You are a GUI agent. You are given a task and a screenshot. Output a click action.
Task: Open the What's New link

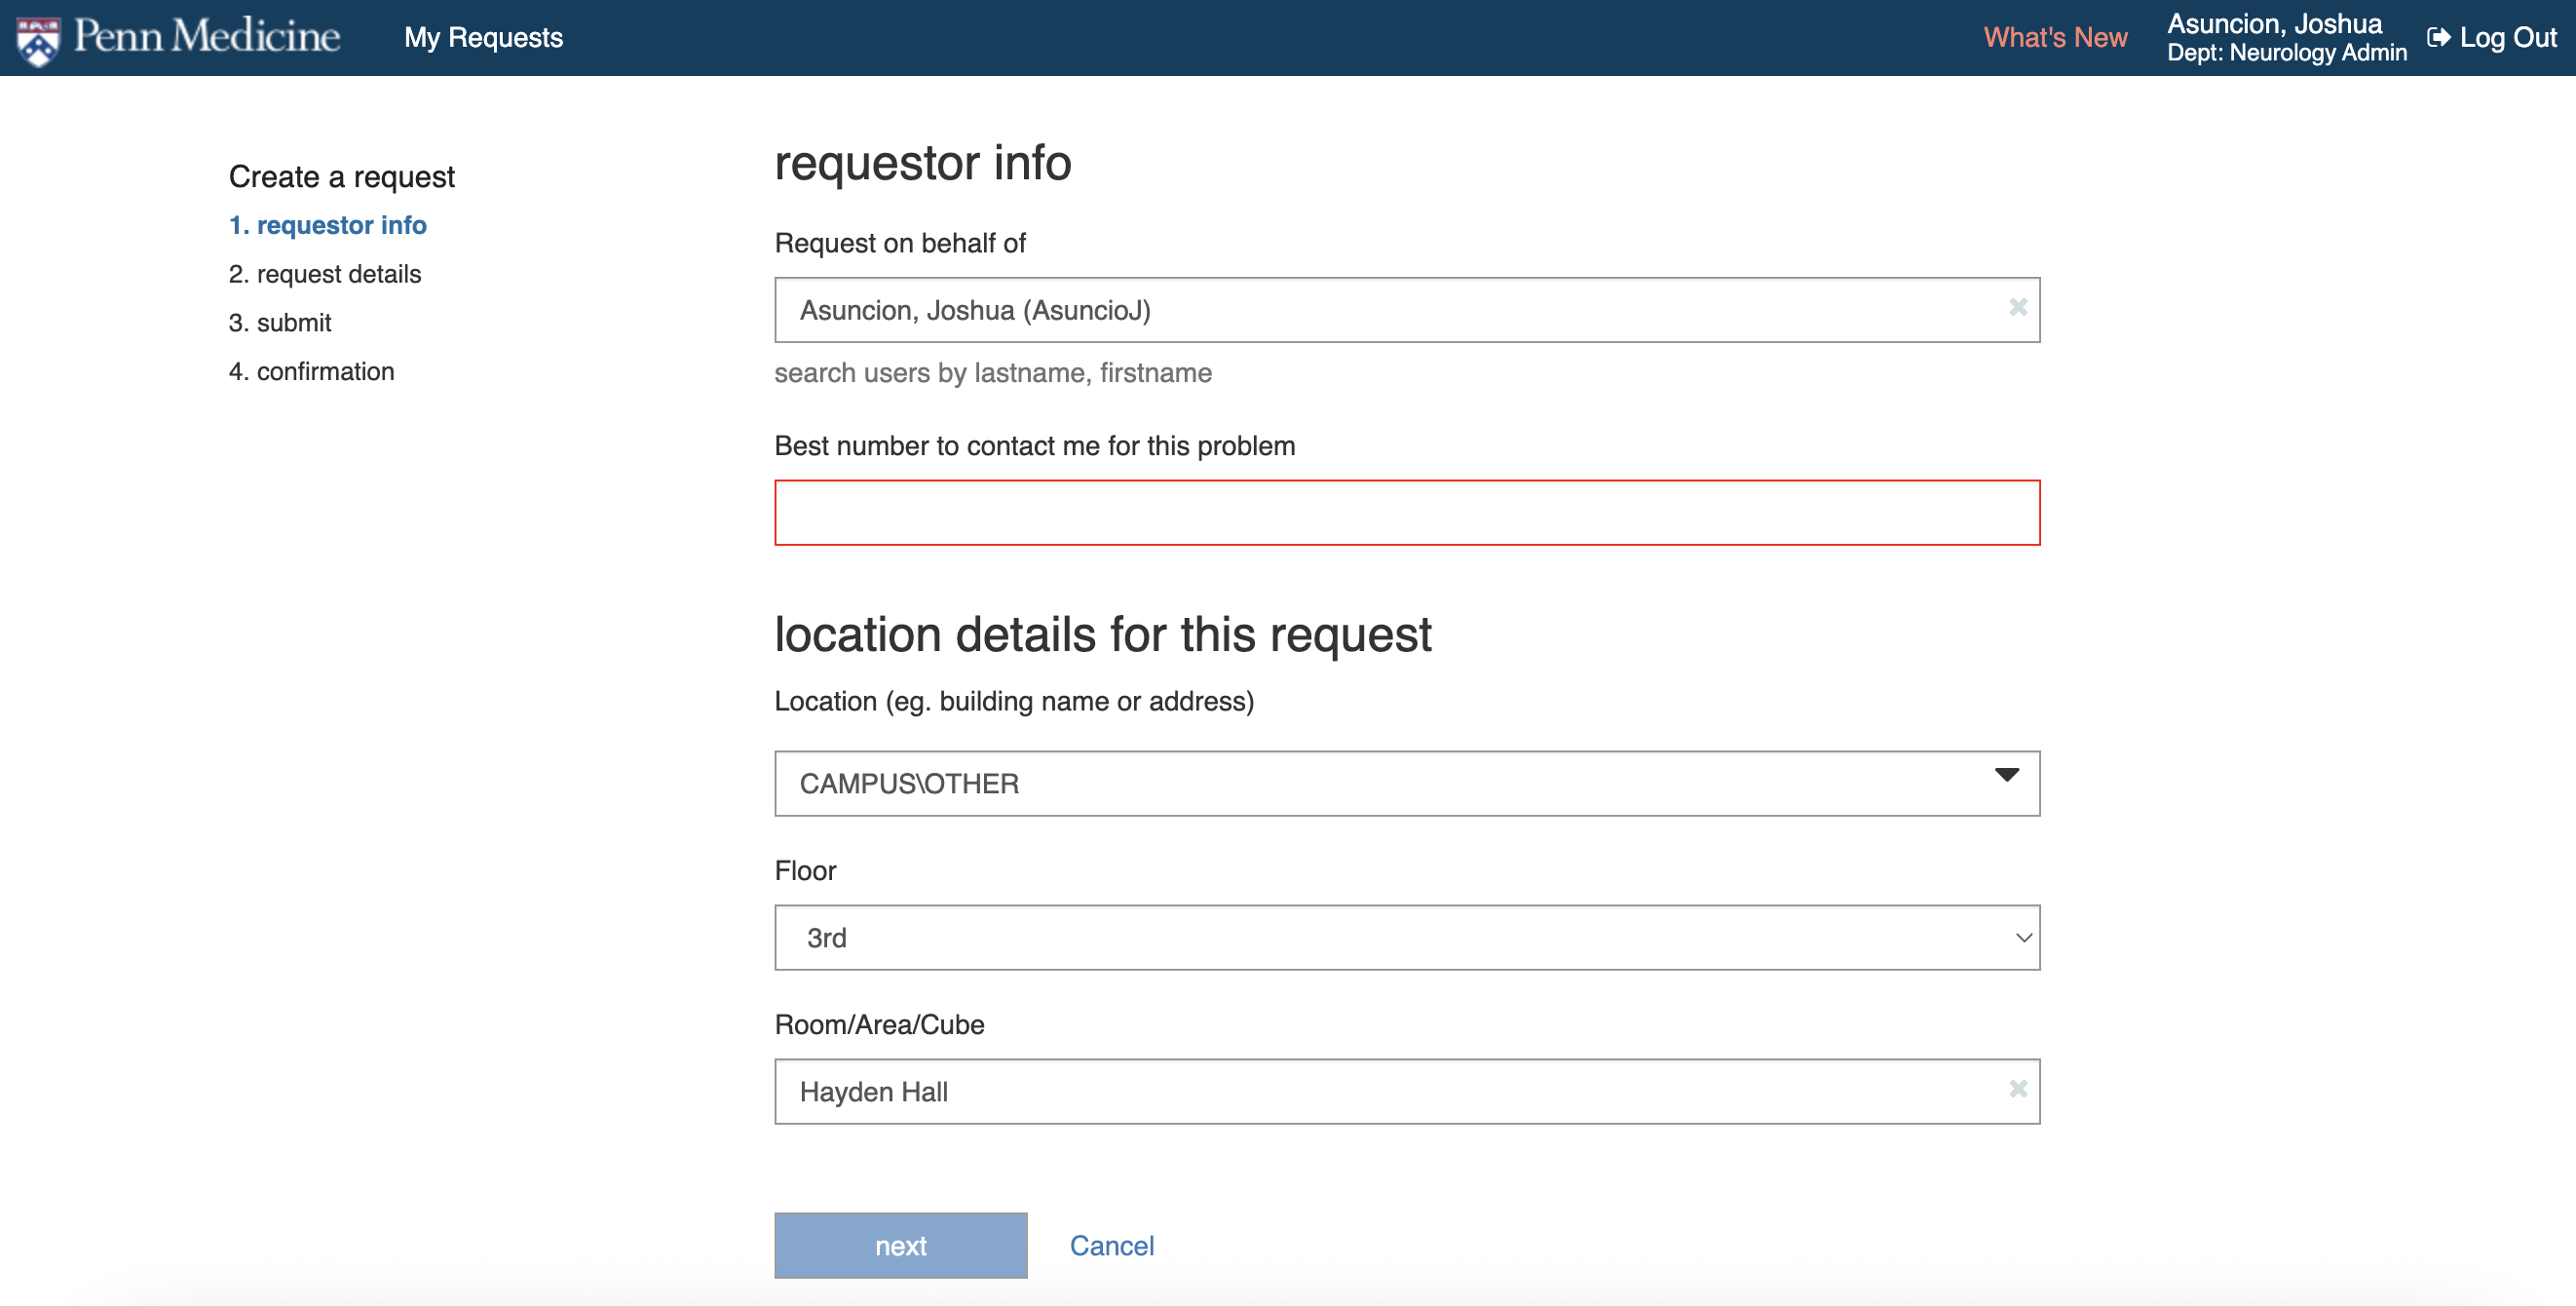[2055, 38]
